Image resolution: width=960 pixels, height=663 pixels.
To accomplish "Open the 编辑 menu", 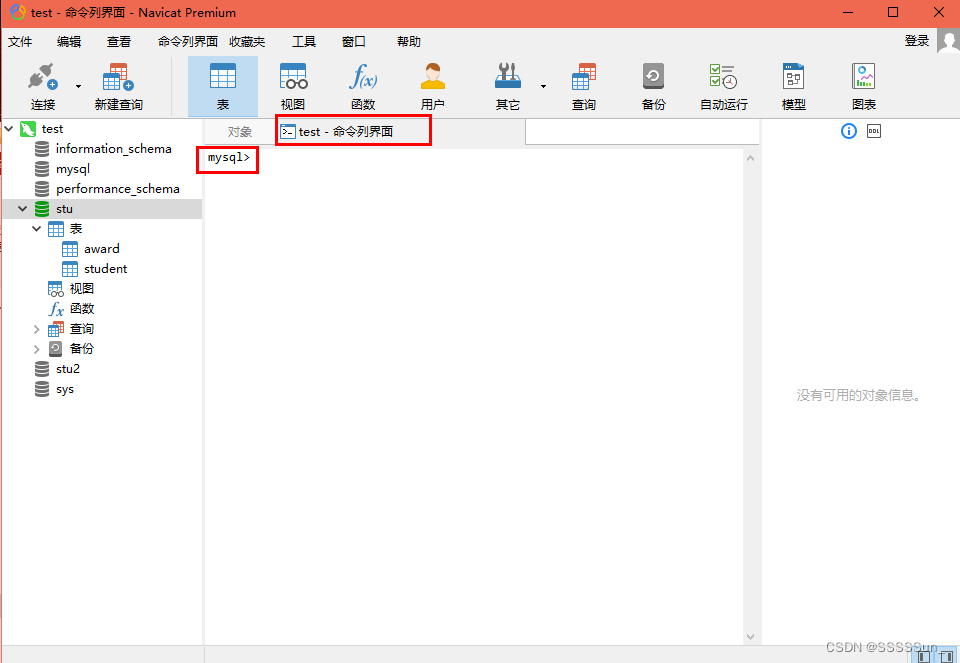I will pos(69,42).
